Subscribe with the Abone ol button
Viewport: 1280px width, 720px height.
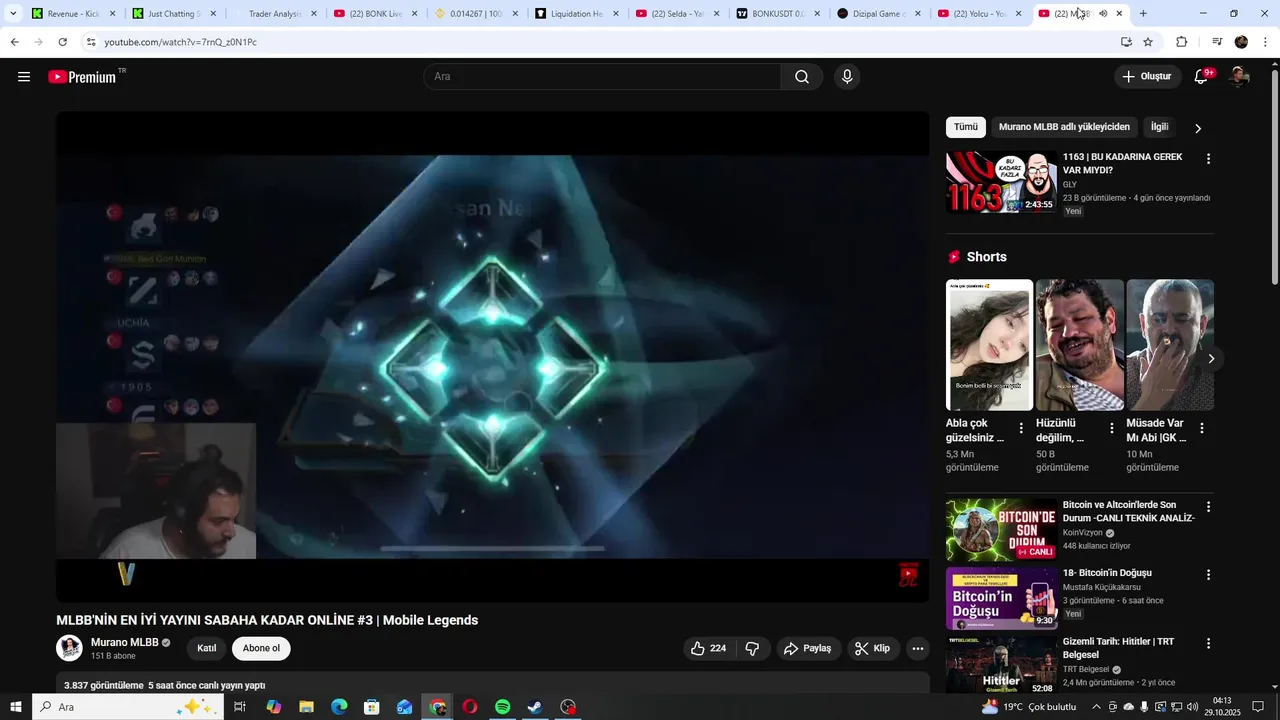[x=261, y=648]
